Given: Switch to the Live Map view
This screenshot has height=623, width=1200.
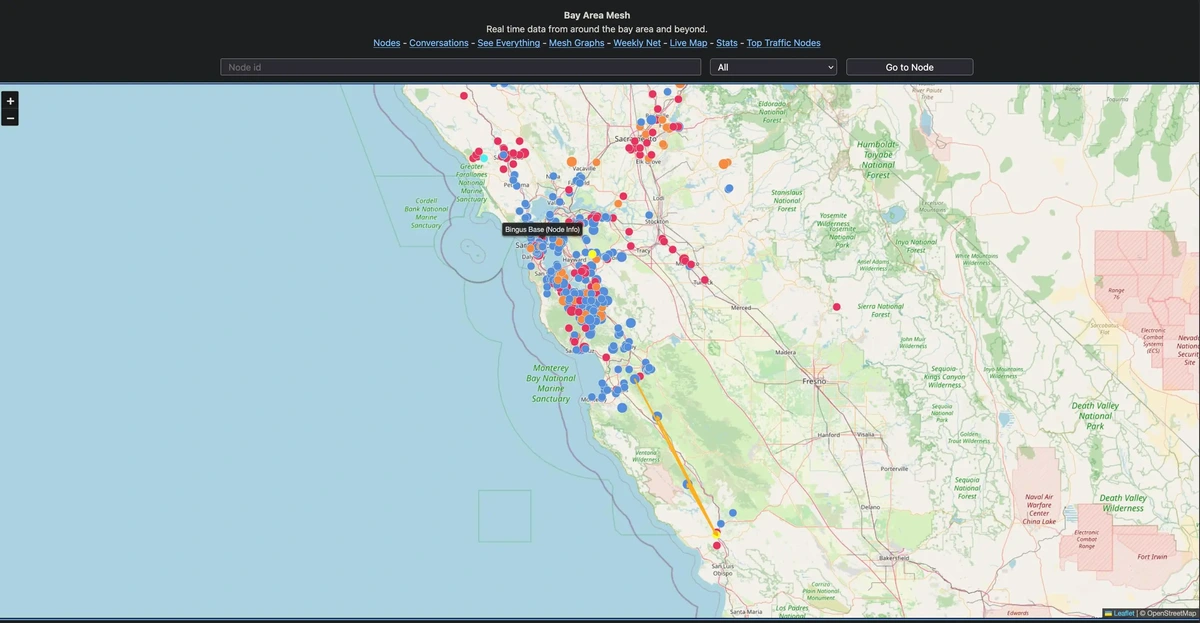Looking at the screenshot, I should tap(688, 43).
